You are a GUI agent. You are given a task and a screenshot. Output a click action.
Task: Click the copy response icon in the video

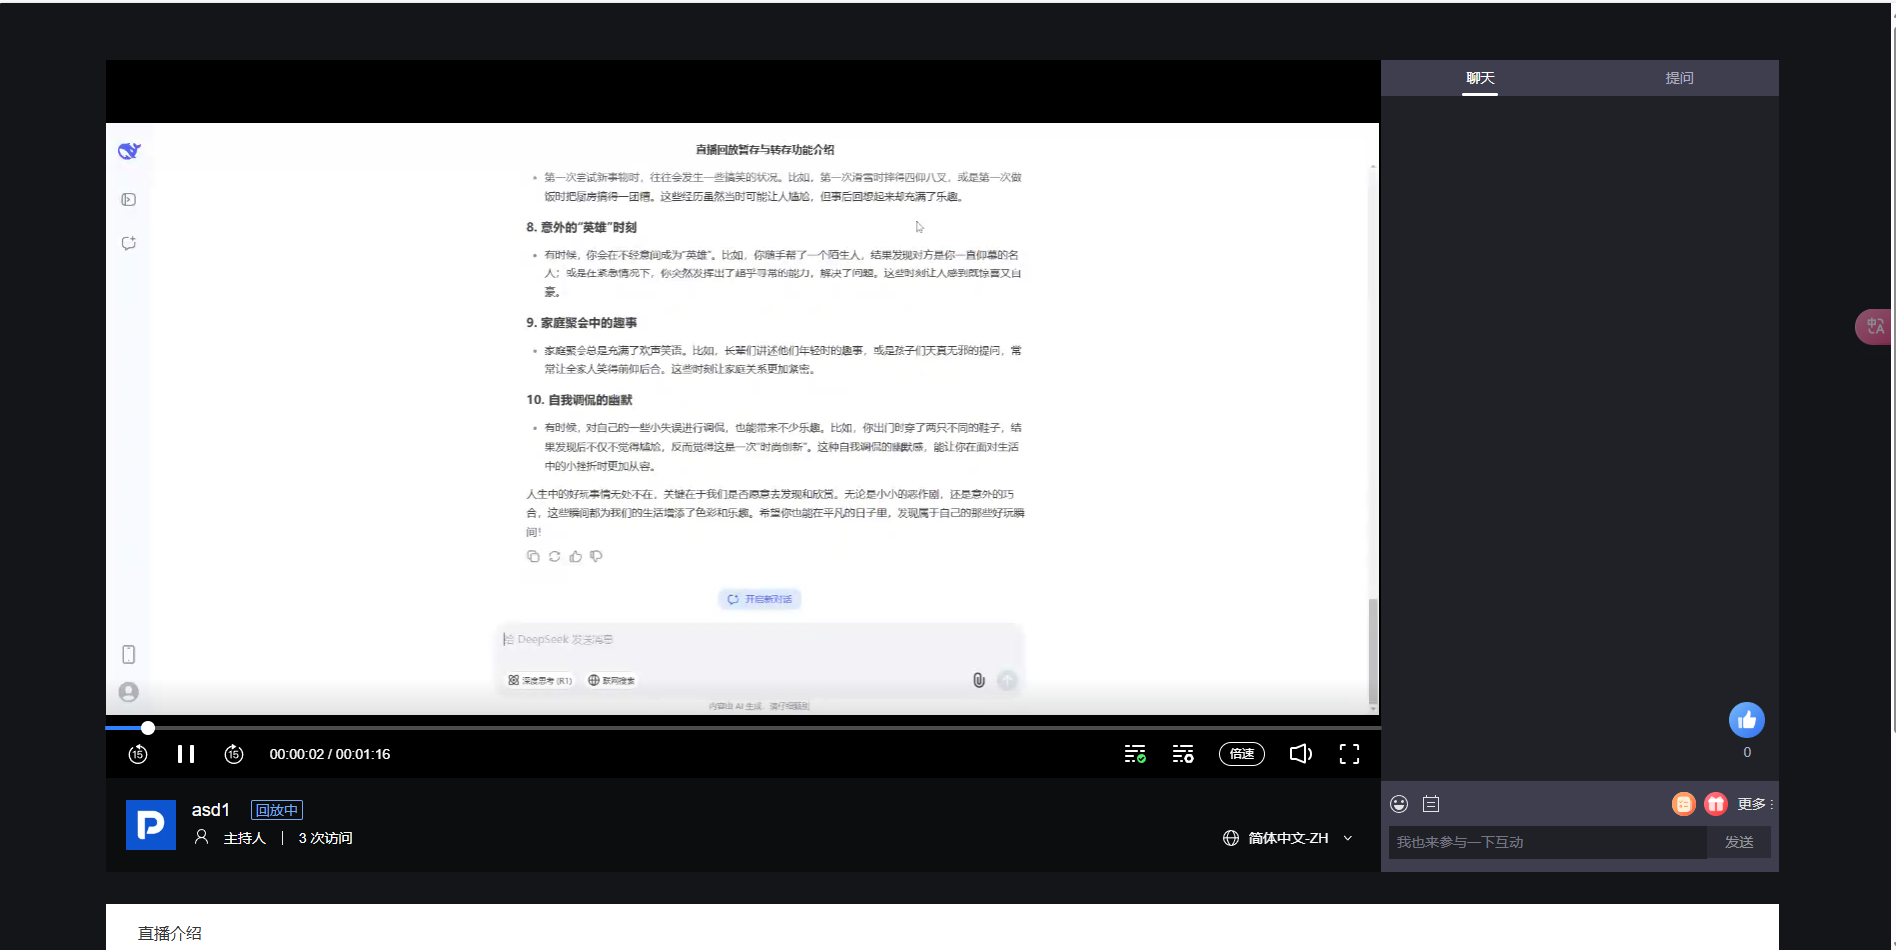[x=533, y=556]
